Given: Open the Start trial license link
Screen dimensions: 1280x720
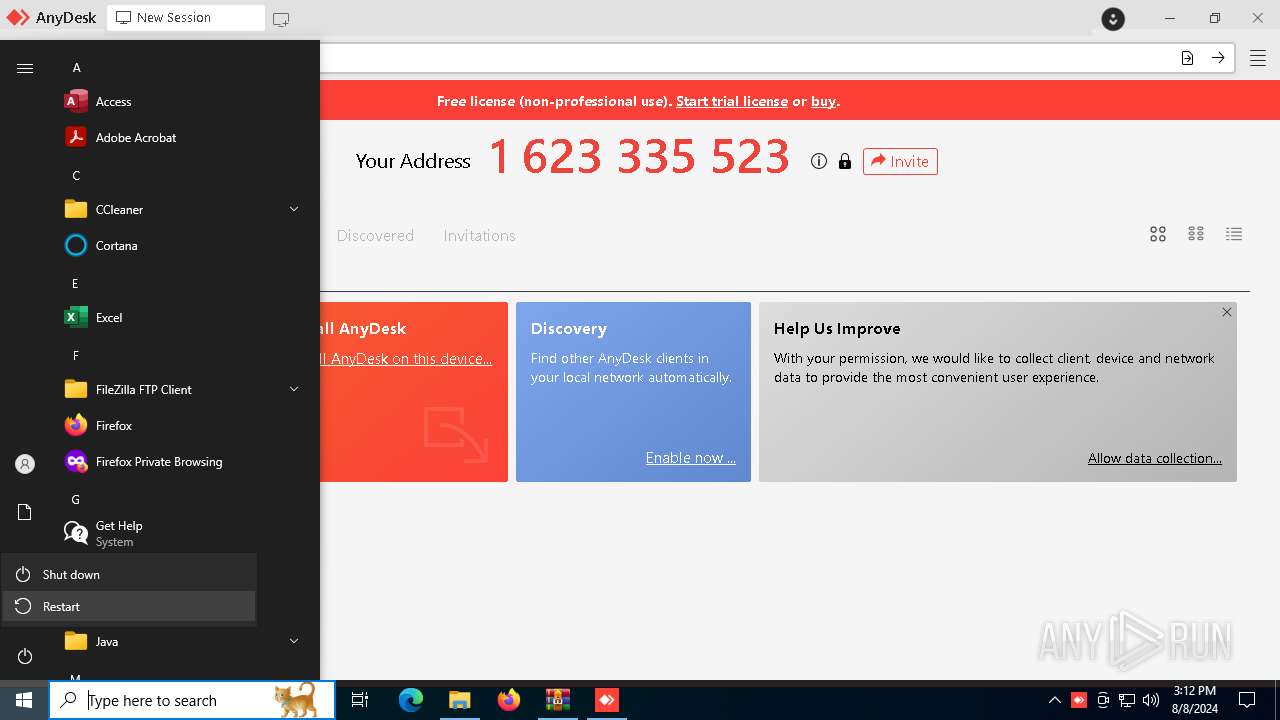Looking at the screenshot, I should pyautogui.click(x=732, y=101).
